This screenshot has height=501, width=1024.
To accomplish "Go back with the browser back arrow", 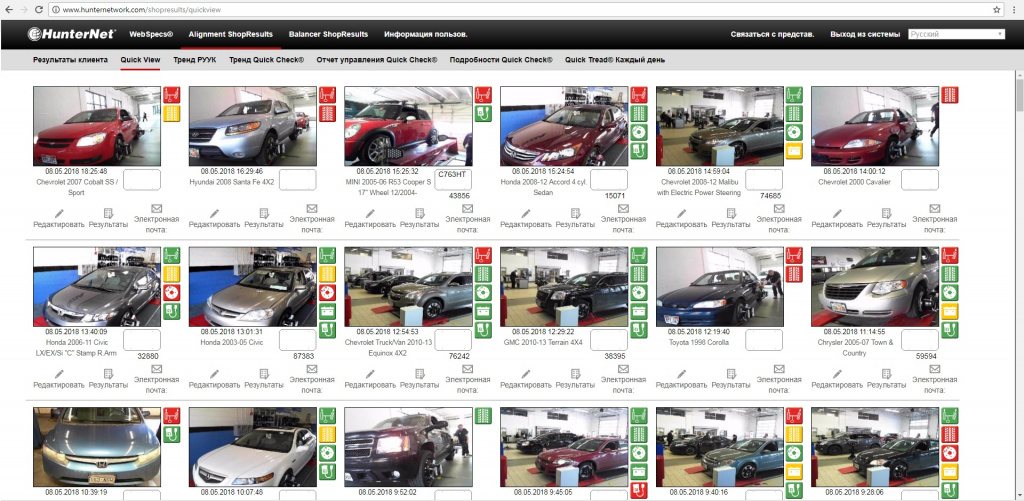I will (8, 10).
